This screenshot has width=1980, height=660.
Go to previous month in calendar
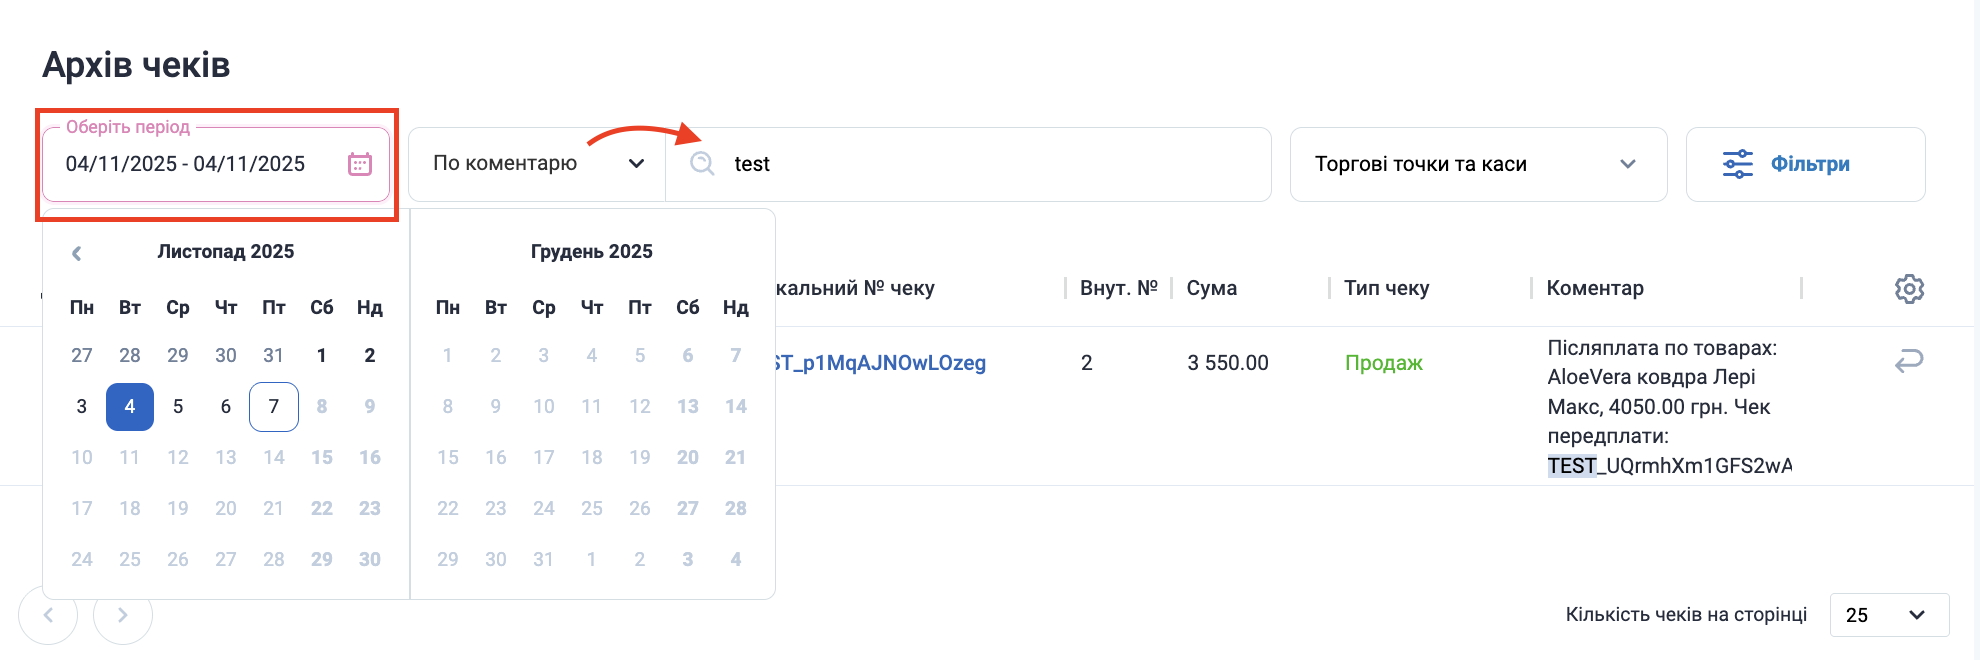77,253
